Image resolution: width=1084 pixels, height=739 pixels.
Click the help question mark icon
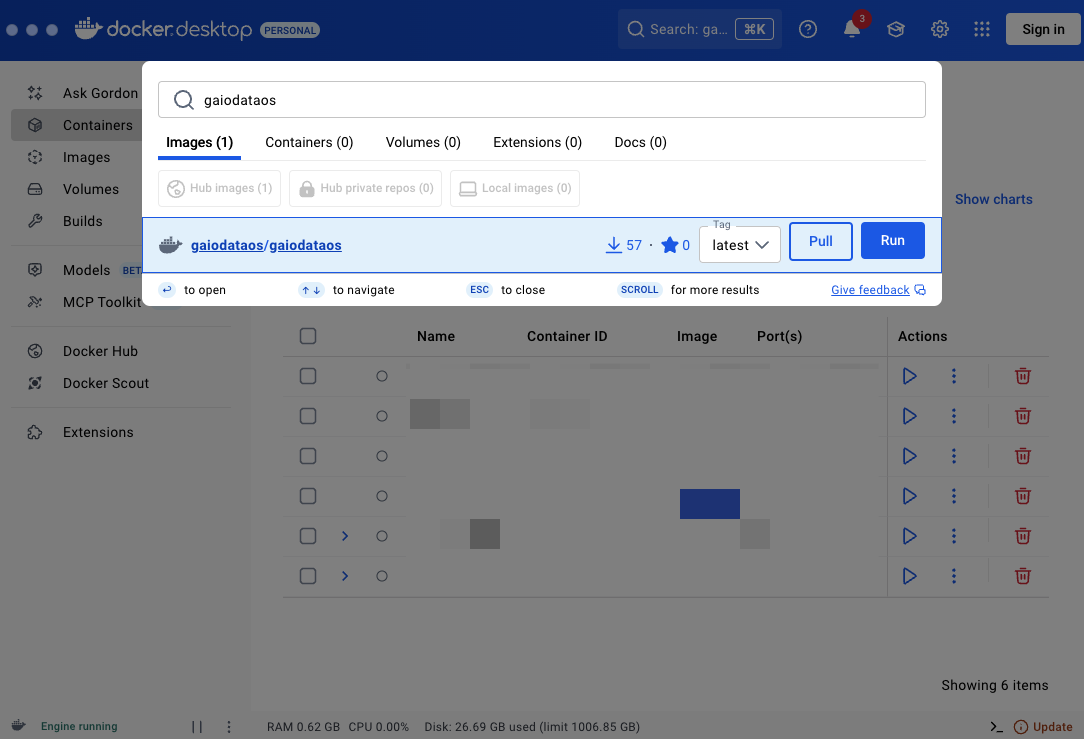point(808,29)
